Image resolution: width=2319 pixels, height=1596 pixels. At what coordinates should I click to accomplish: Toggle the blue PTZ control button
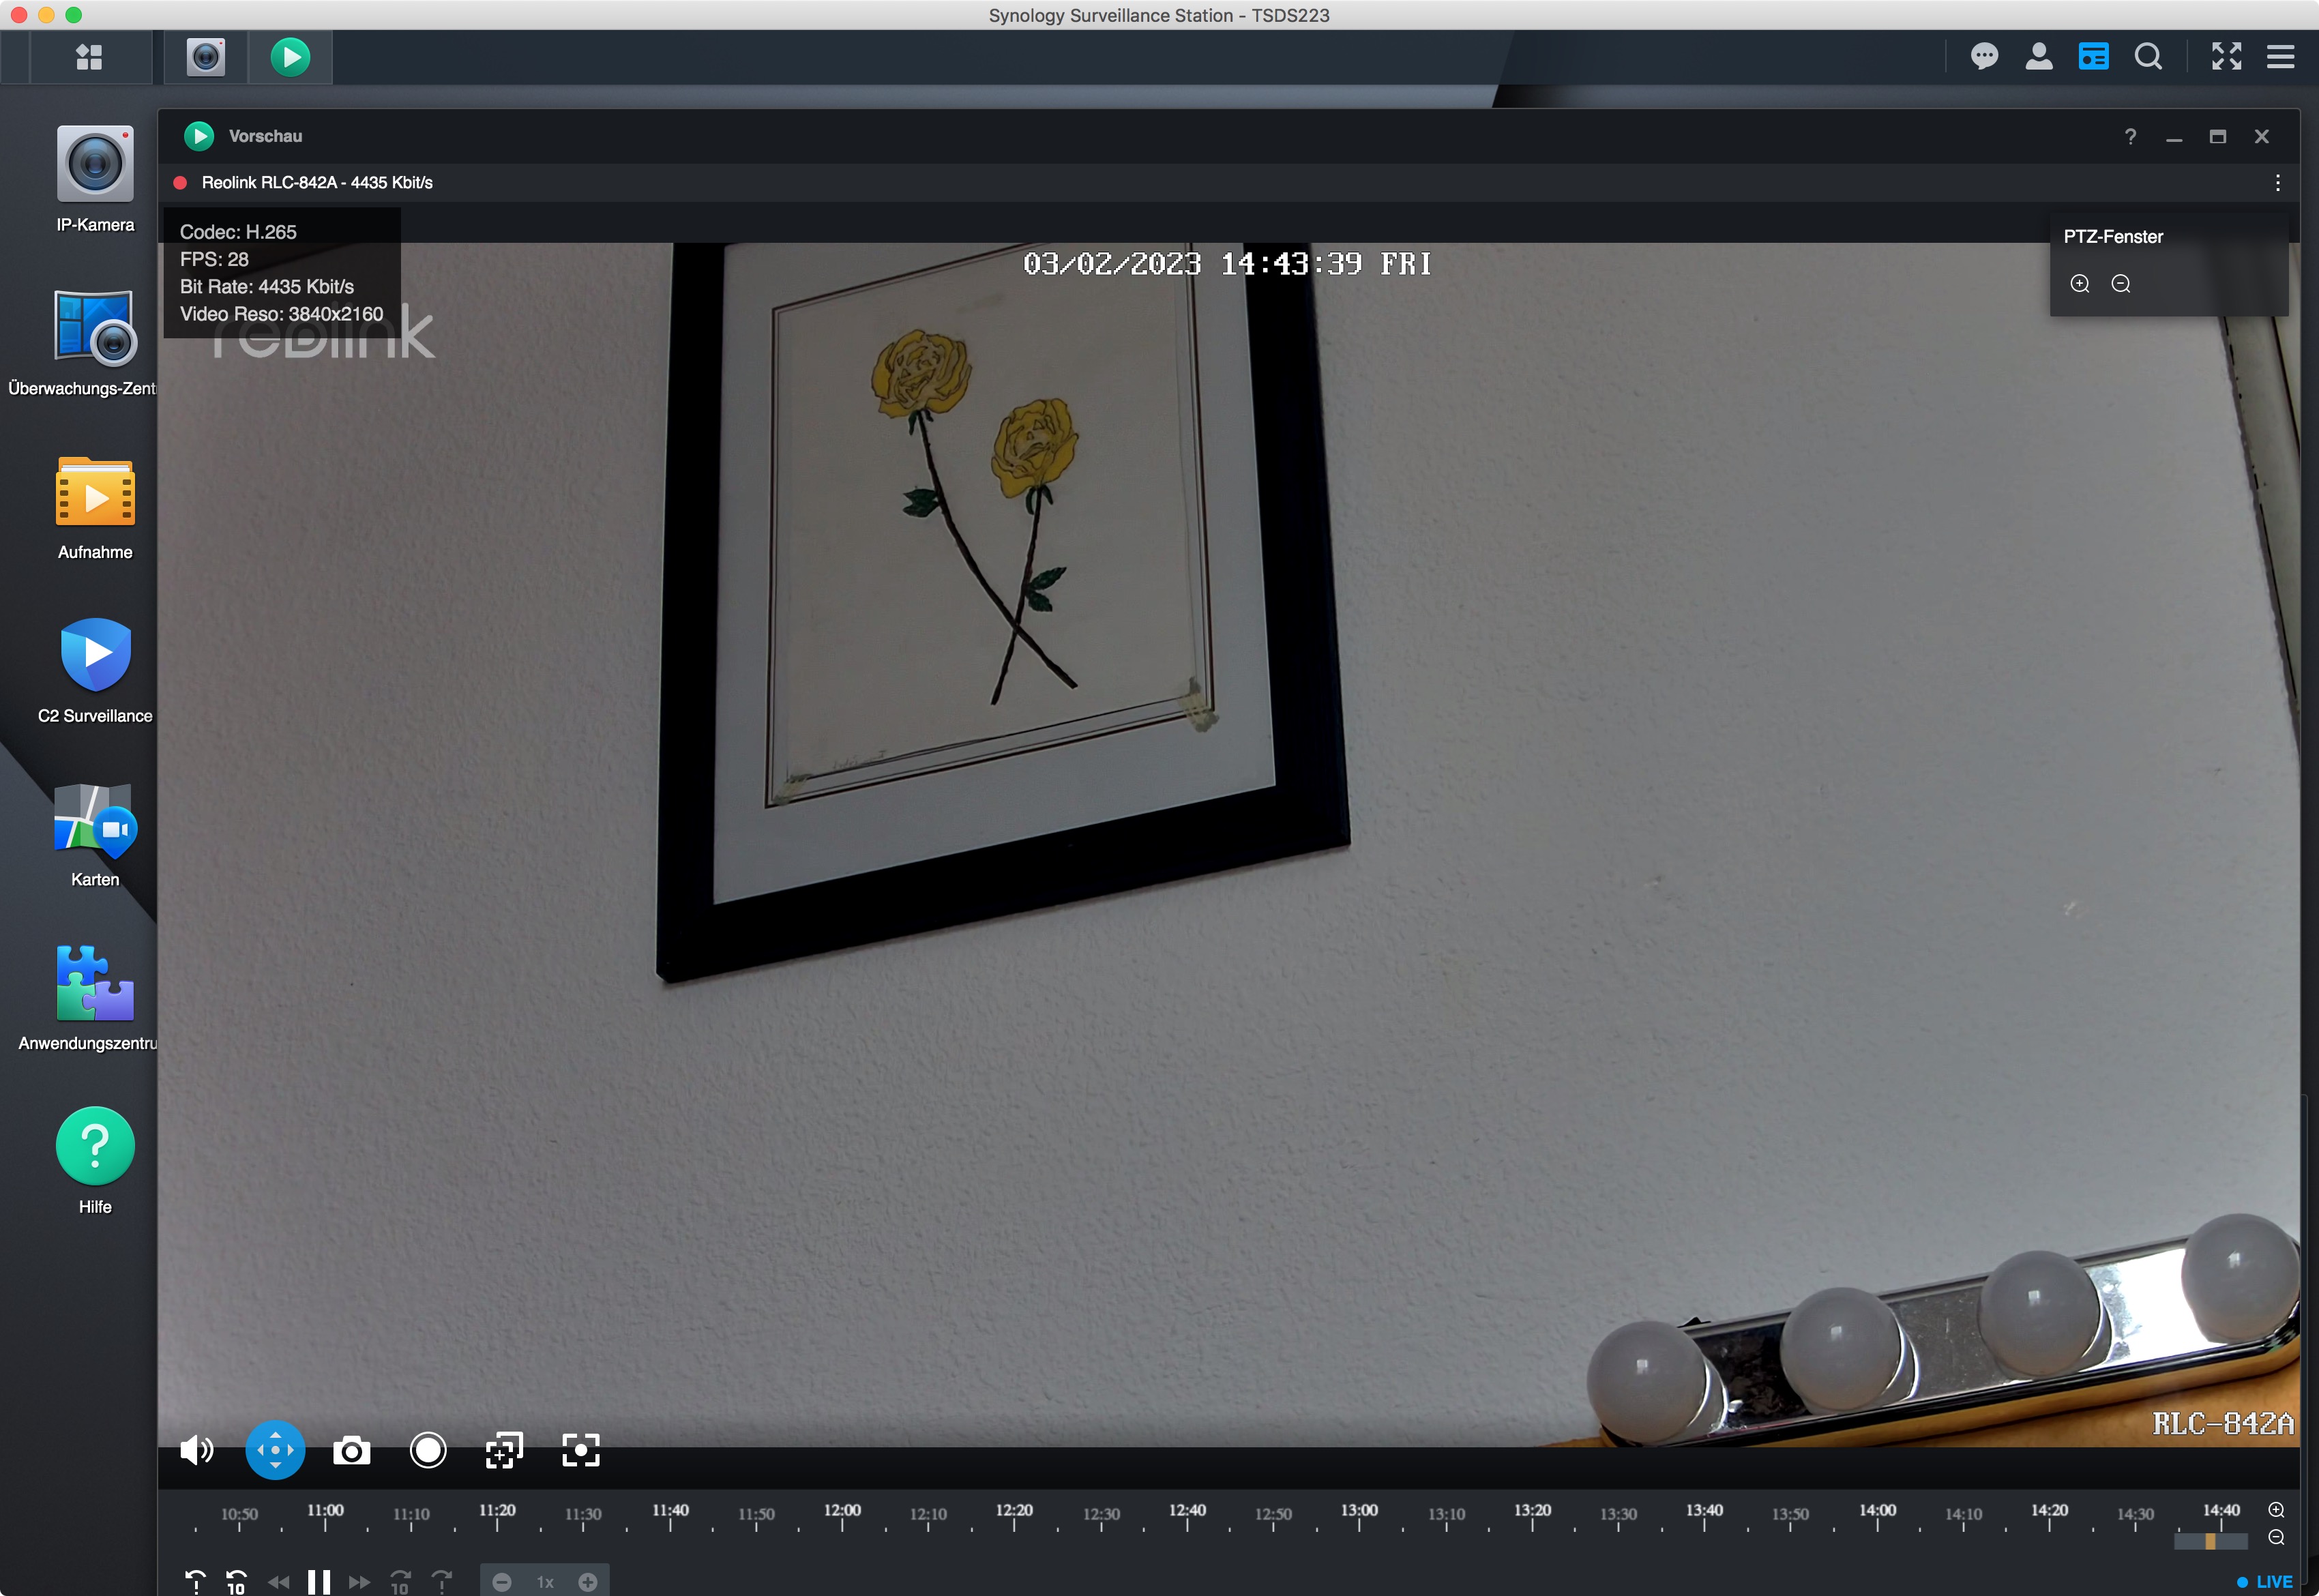click(275, 1450)
